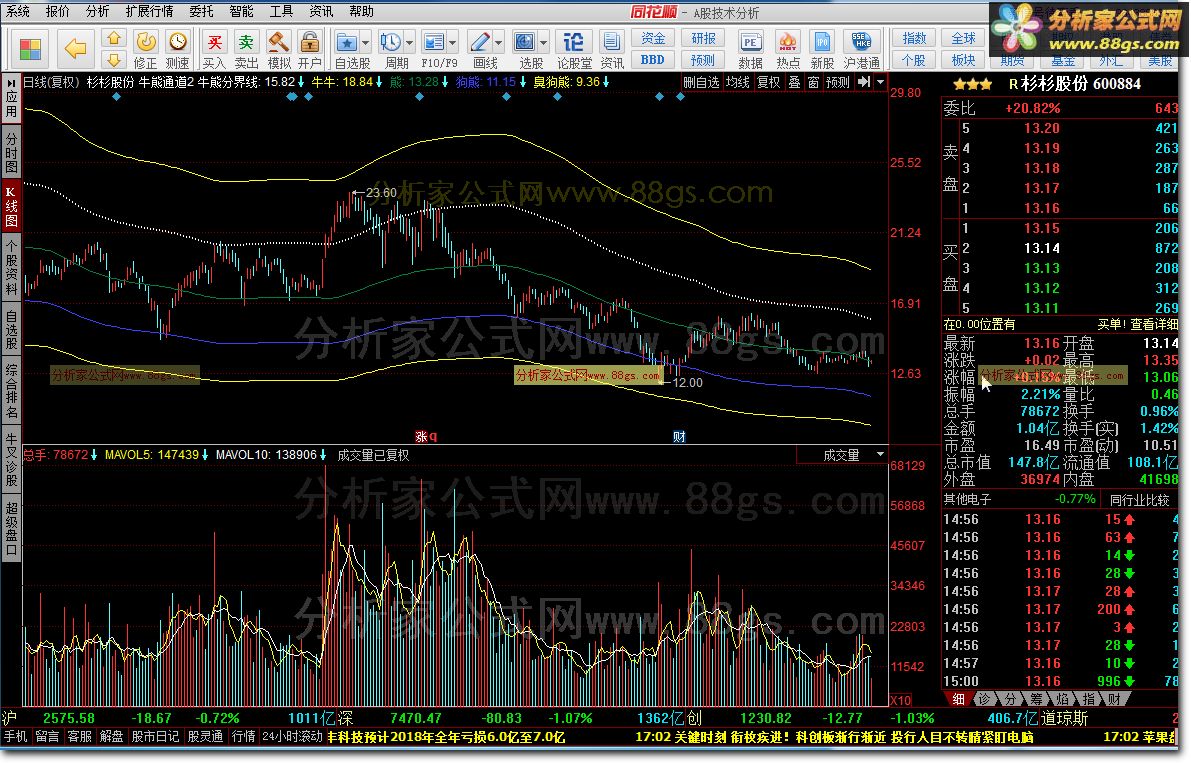This screenshot has width=1191, height=763.
Task: Open the 沪港通 icon
Action: coord(861,49)
